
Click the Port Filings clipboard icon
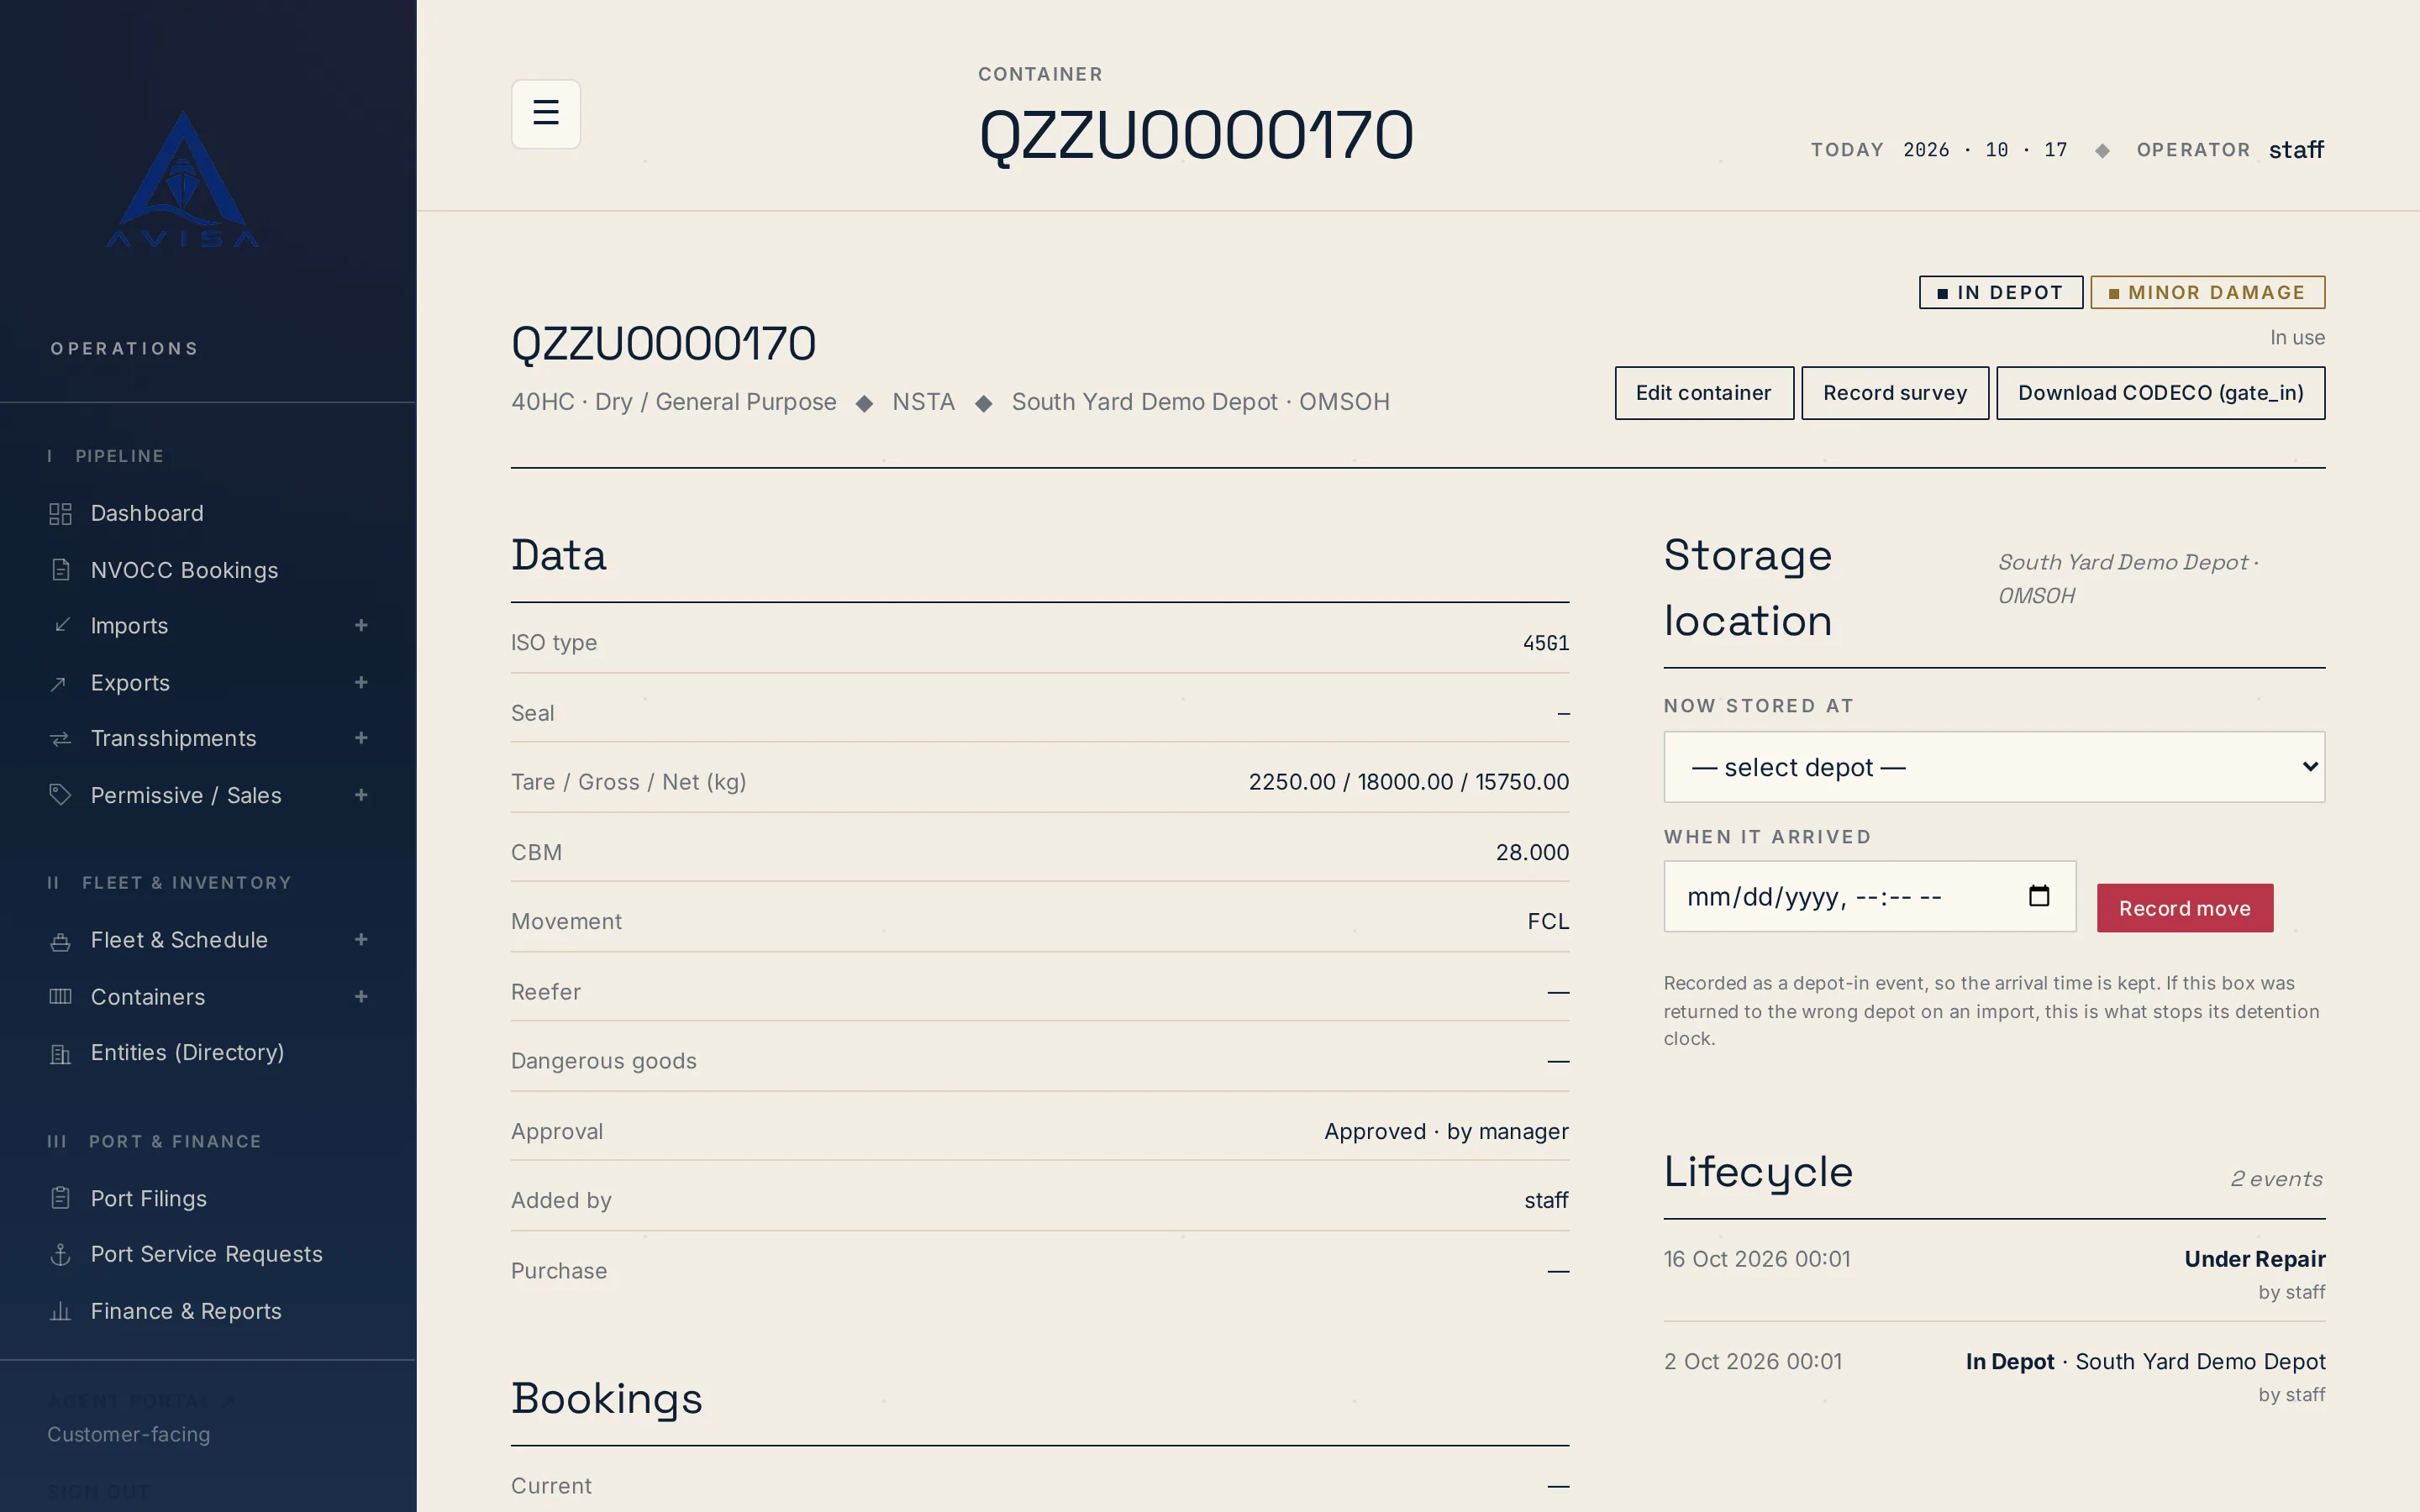click(x=60, y=1198)
